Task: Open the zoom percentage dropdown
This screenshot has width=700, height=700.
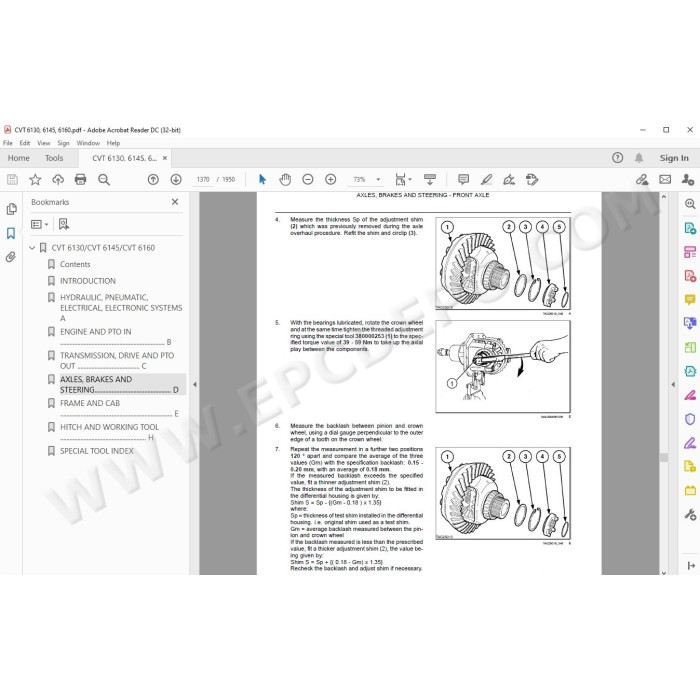Action: [378, 179]
